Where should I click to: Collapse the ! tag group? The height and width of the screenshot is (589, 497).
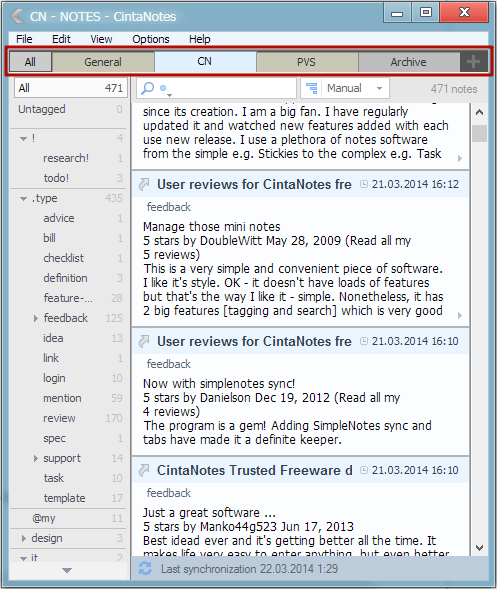click(x=23, y=139)
